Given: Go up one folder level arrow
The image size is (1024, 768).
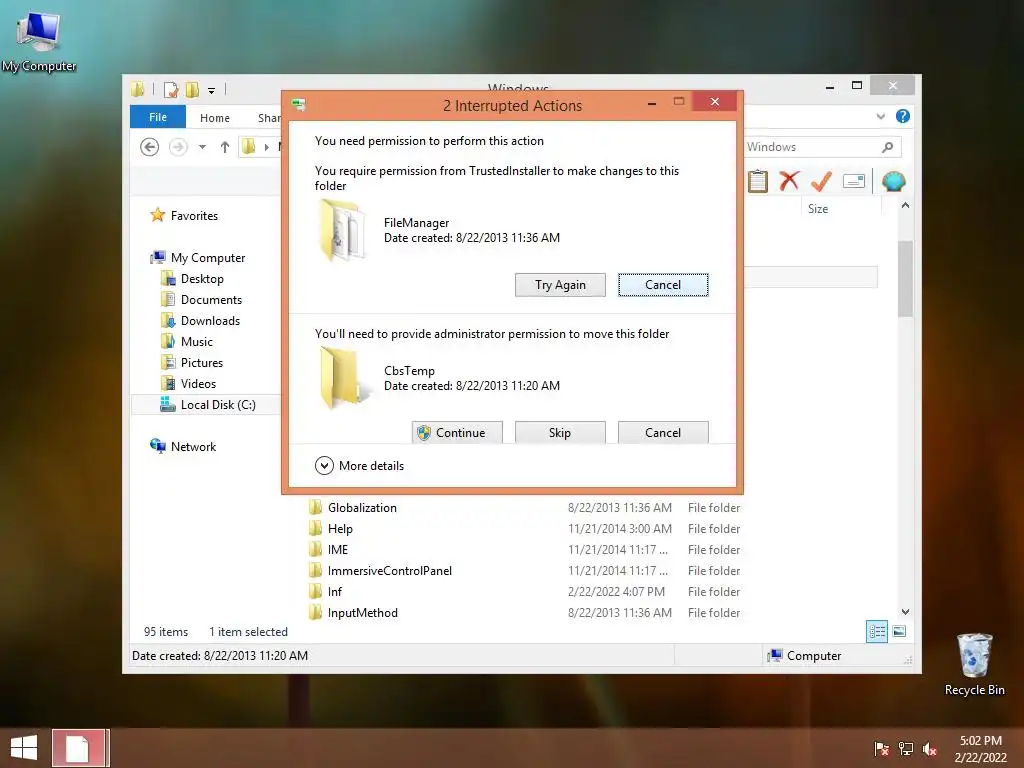Looking at the screenshot, I should pyautogui.click(x=225, y=147).
